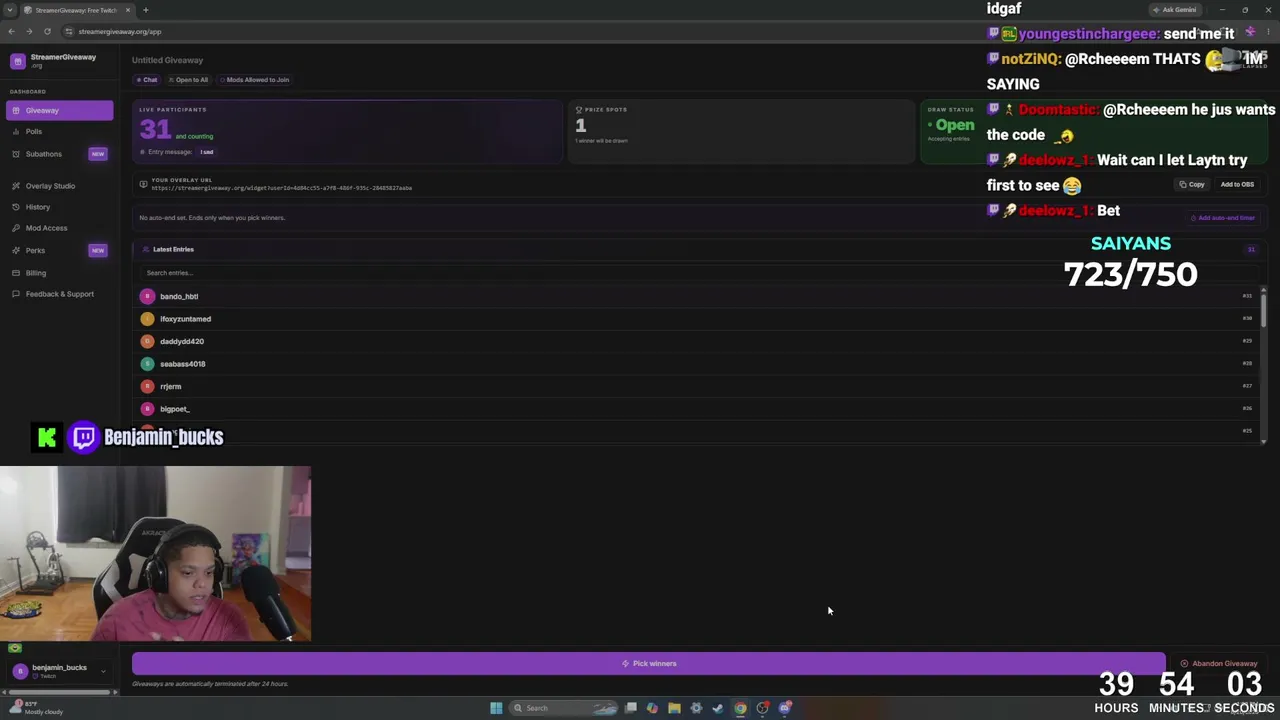Viewport: 1280px width, 720px height.
Task: Select the ifoxyzuntamed entry
Action: (697, 319)
